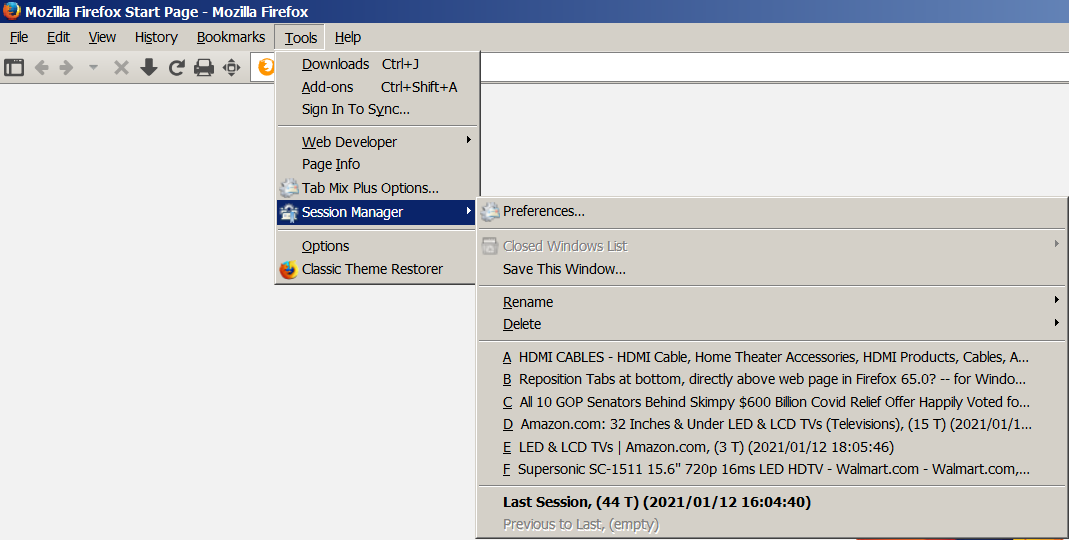Open the Bookmarks menu

coord(231,38)
